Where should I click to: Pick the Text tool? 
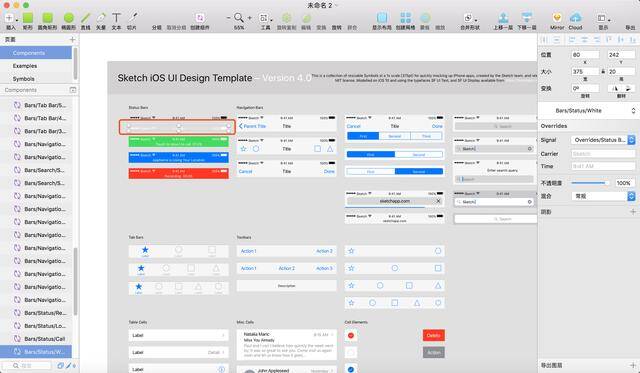coord(116,18)
